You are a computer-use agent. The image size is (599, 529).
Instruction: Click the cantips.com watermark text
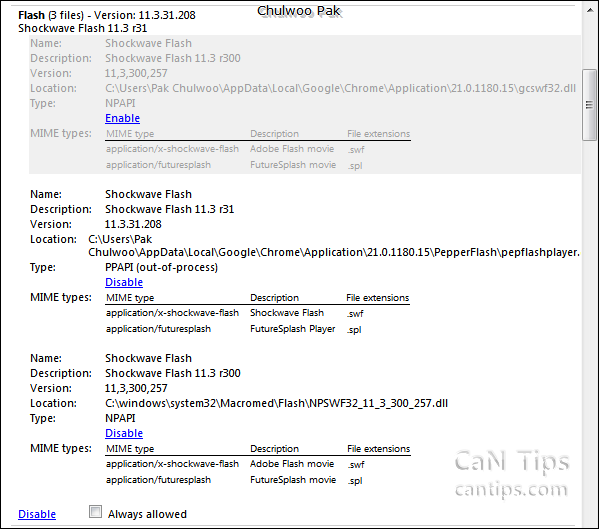coord(511,489)
